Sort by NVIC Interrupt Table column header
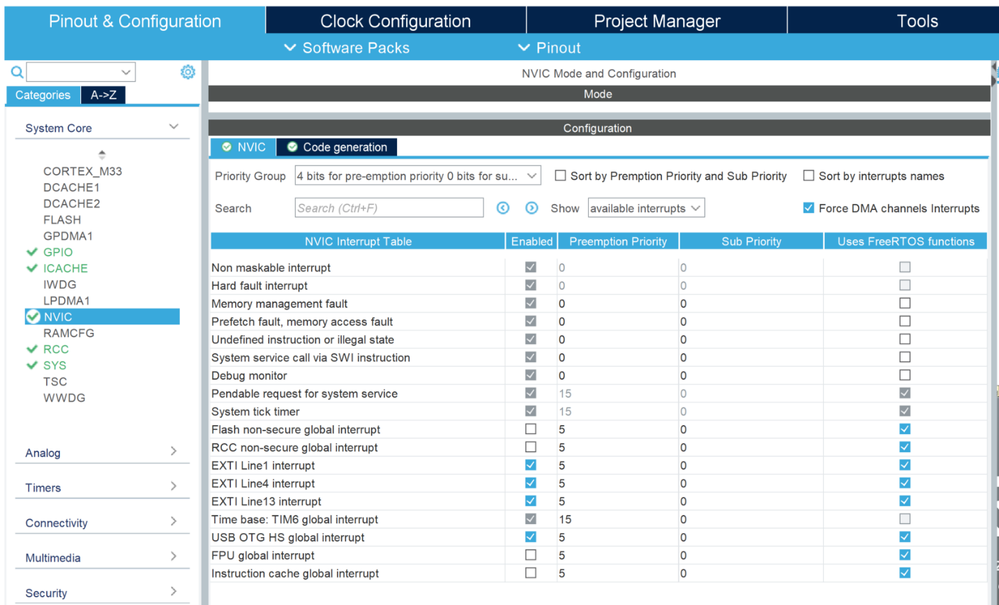Viewport: 999px width, 605px height. pyautogui.click(x=357, y=241)
